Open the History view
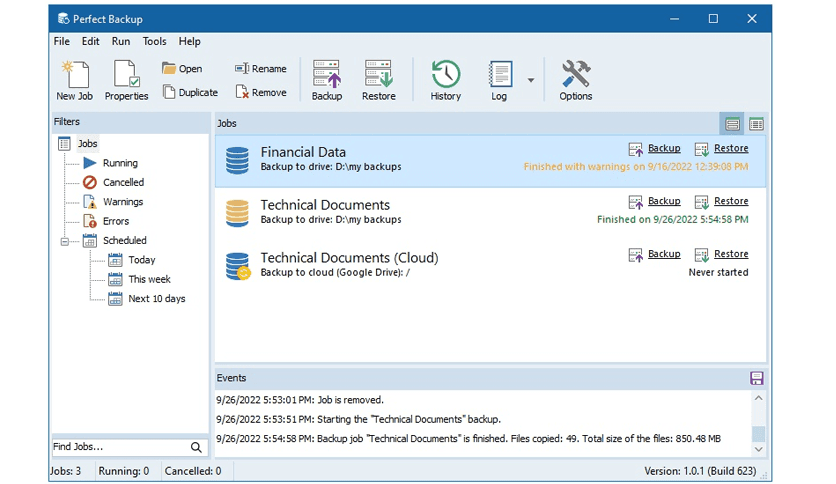The width and height of the screenshot is (836, 484). point(446,80)
